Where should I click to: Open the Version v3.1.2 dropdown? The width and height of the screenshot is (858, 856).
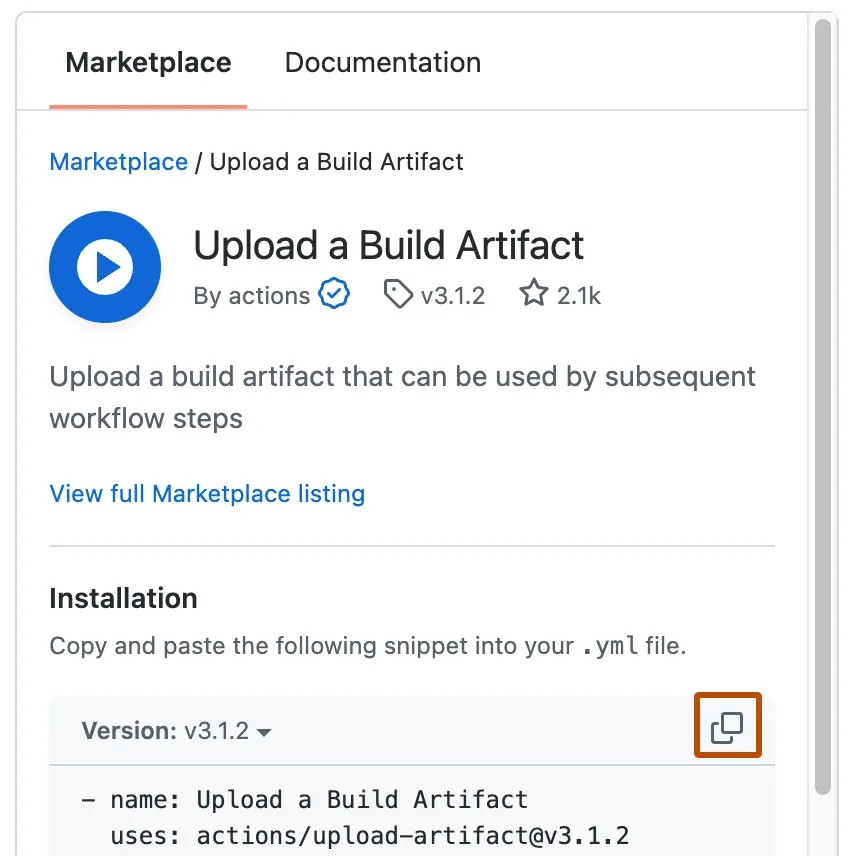click(177, 731)
